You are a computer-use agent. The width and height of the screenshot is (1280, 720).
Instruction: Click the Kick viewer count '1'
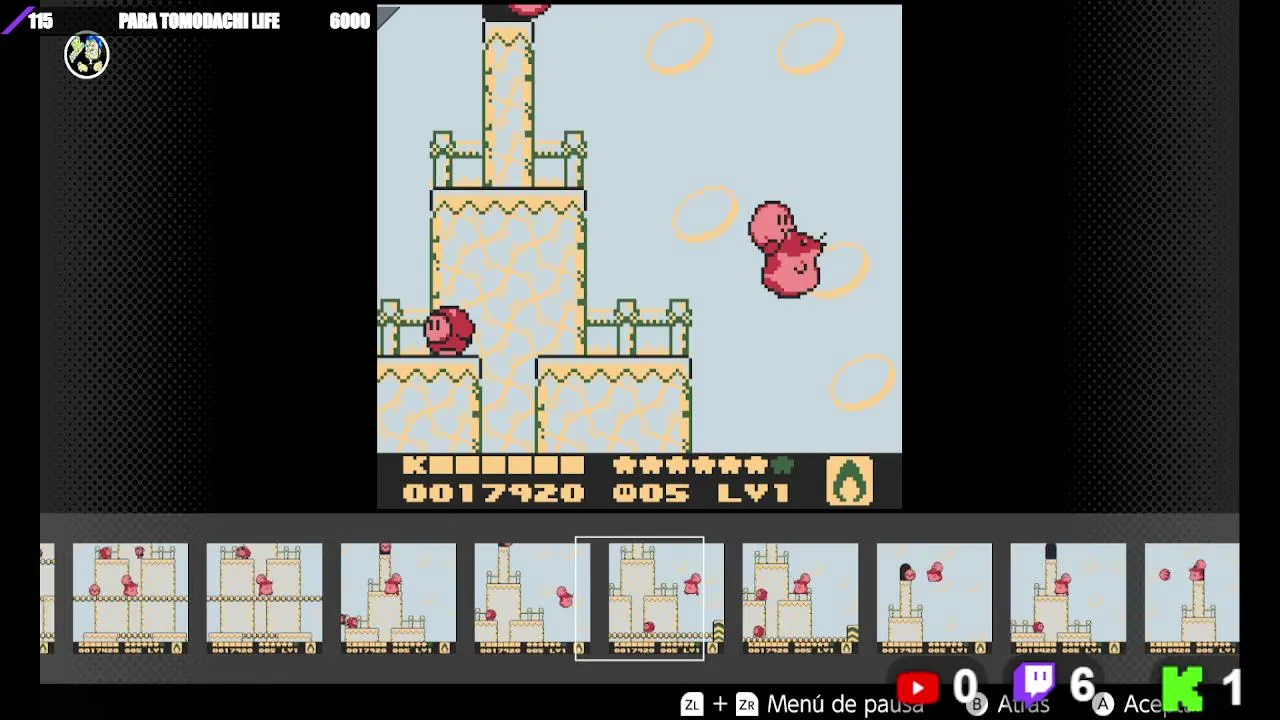(x=1231, y=688)
